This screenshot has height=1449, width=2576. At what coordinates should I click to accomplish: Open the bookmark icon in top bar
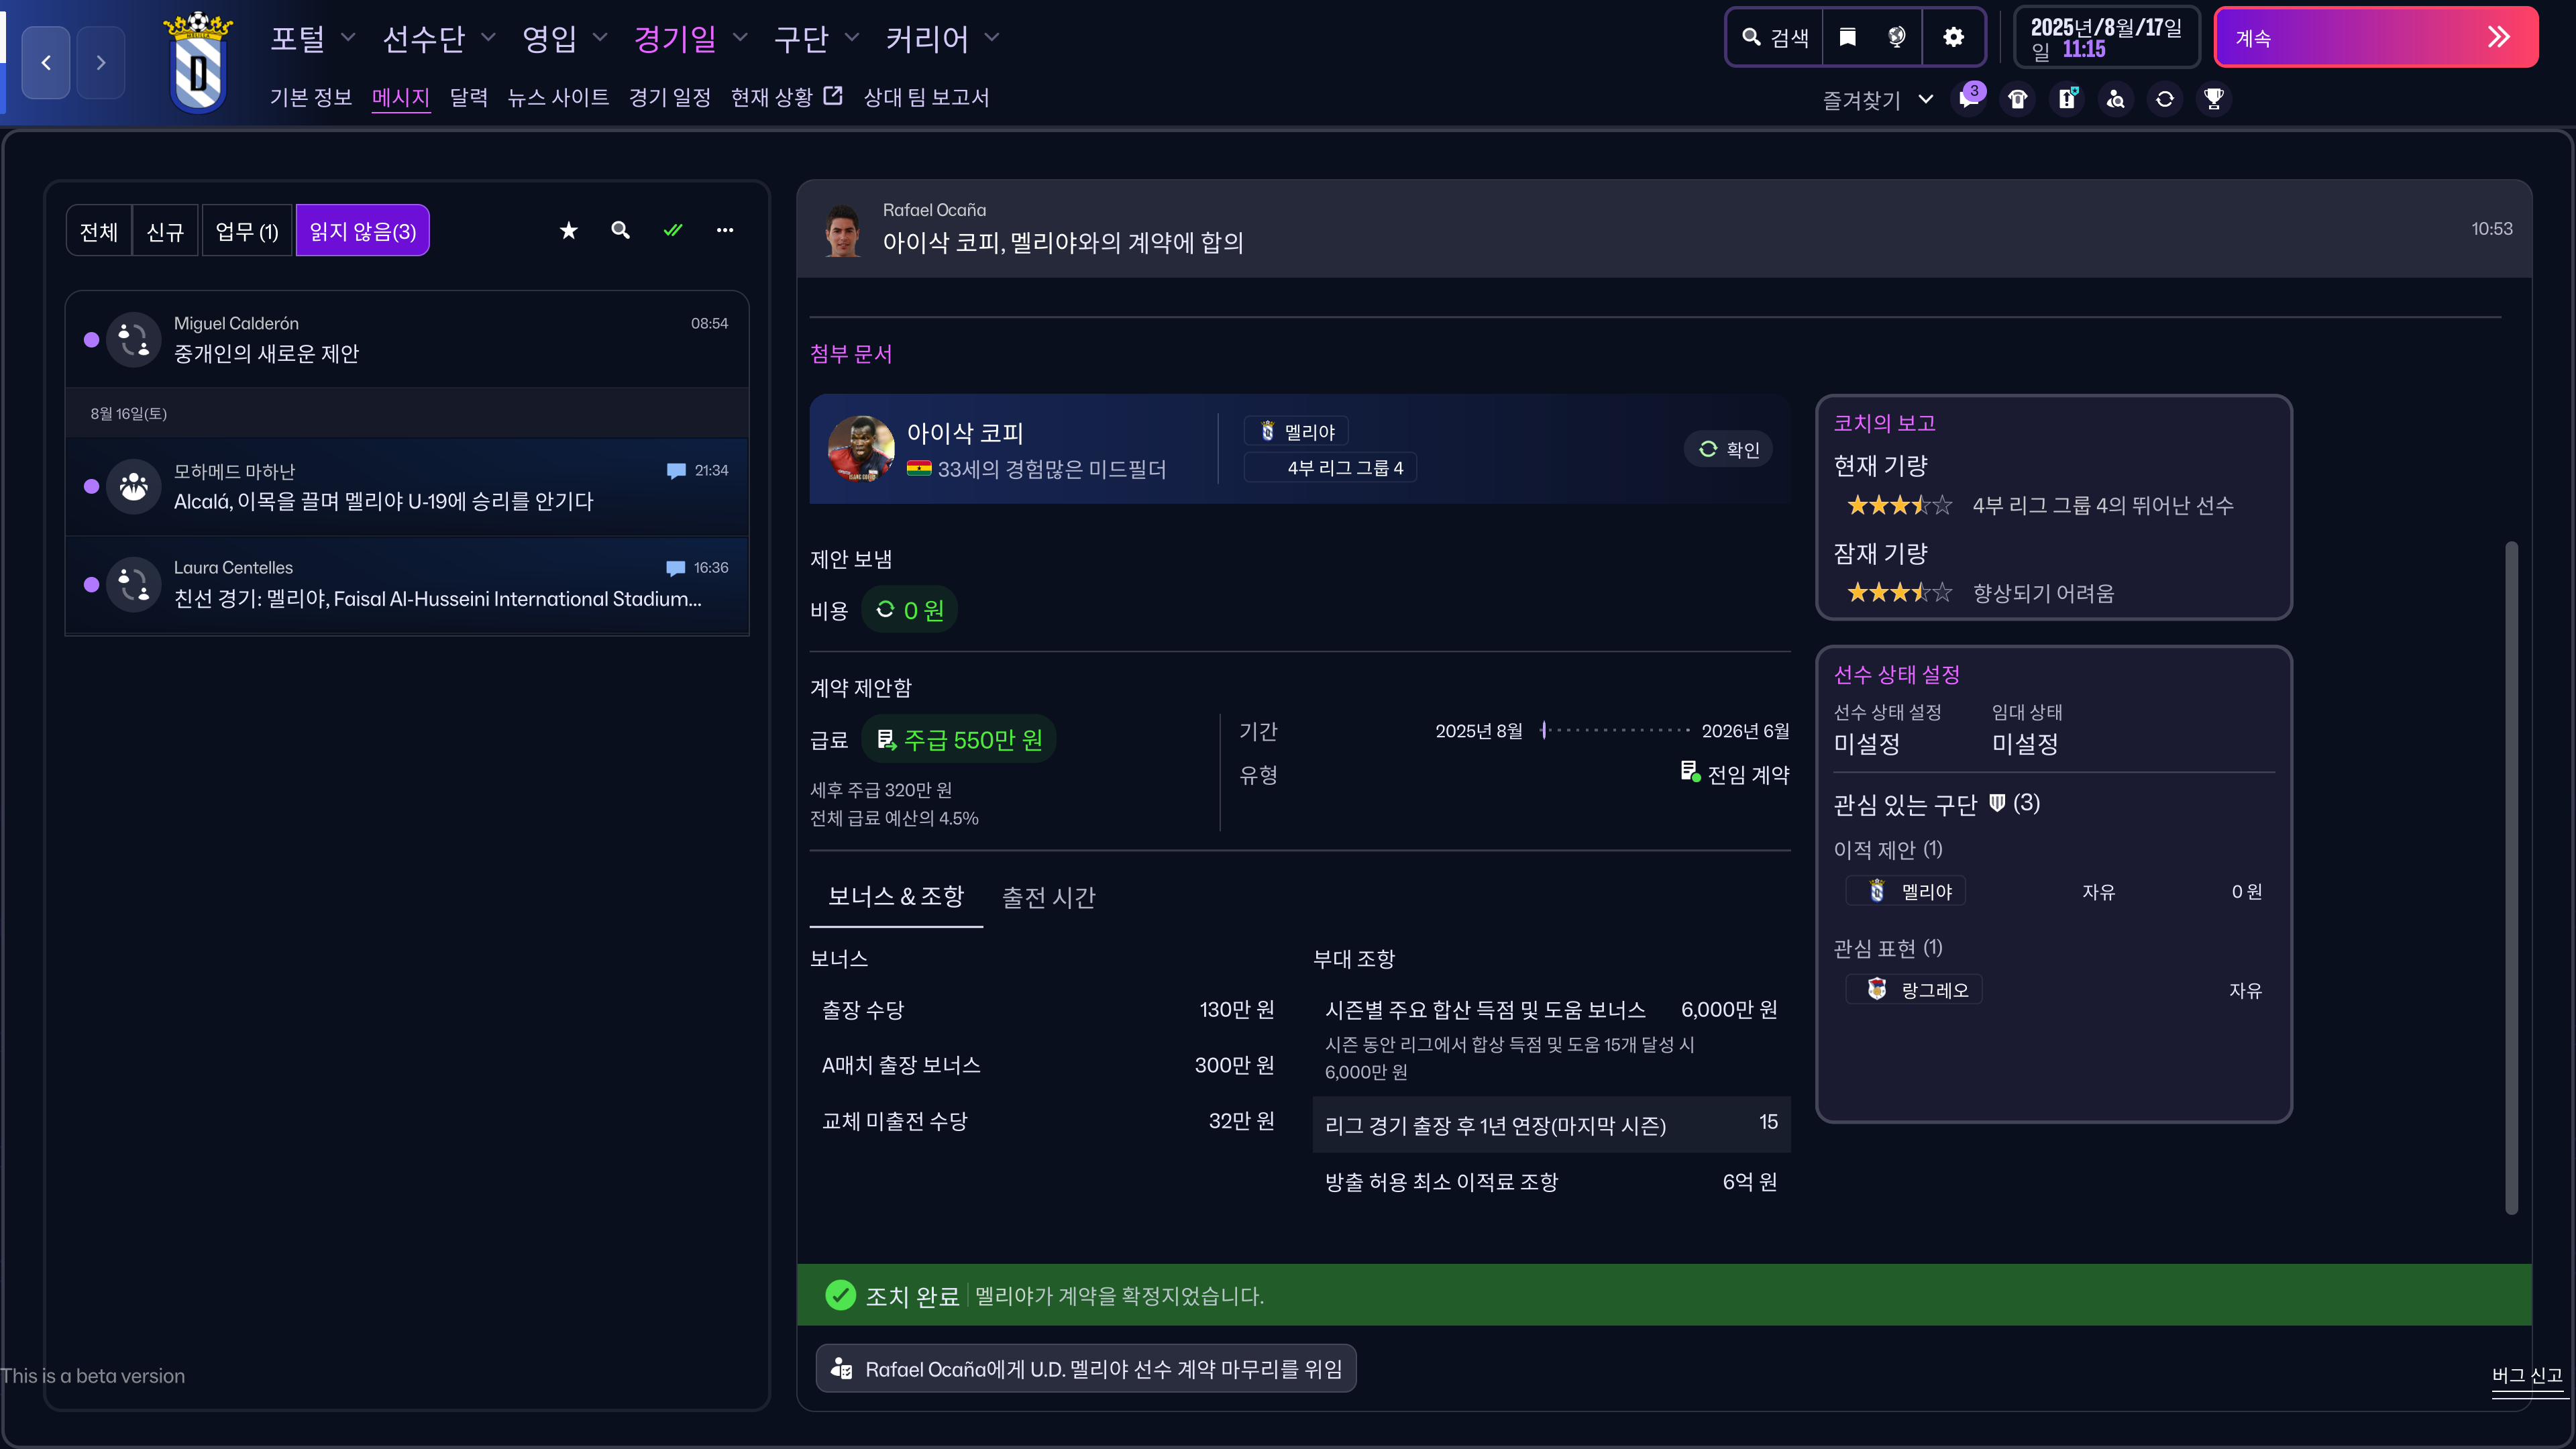(x=1847, y=38)
